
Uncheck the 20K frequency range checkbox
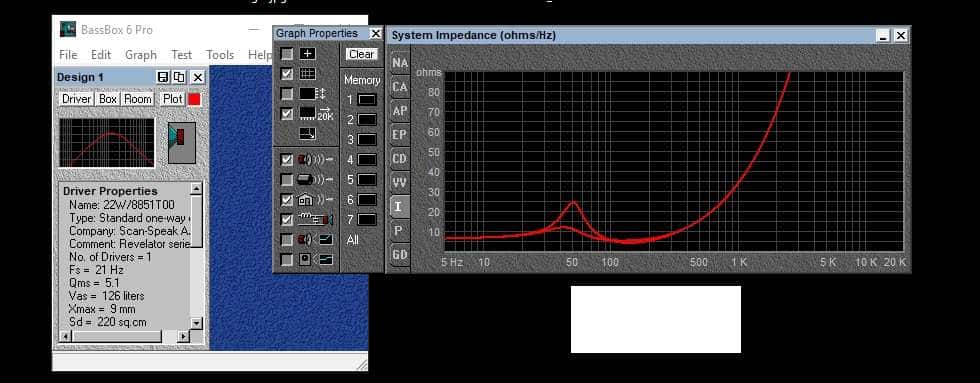click(x=287, y=114)
